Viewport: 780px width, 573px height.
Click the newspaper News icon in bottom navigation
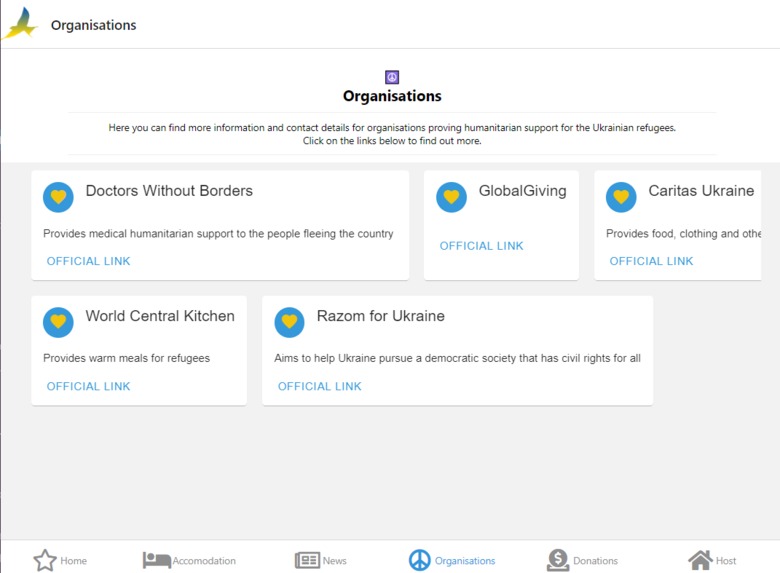pos(307,560)
